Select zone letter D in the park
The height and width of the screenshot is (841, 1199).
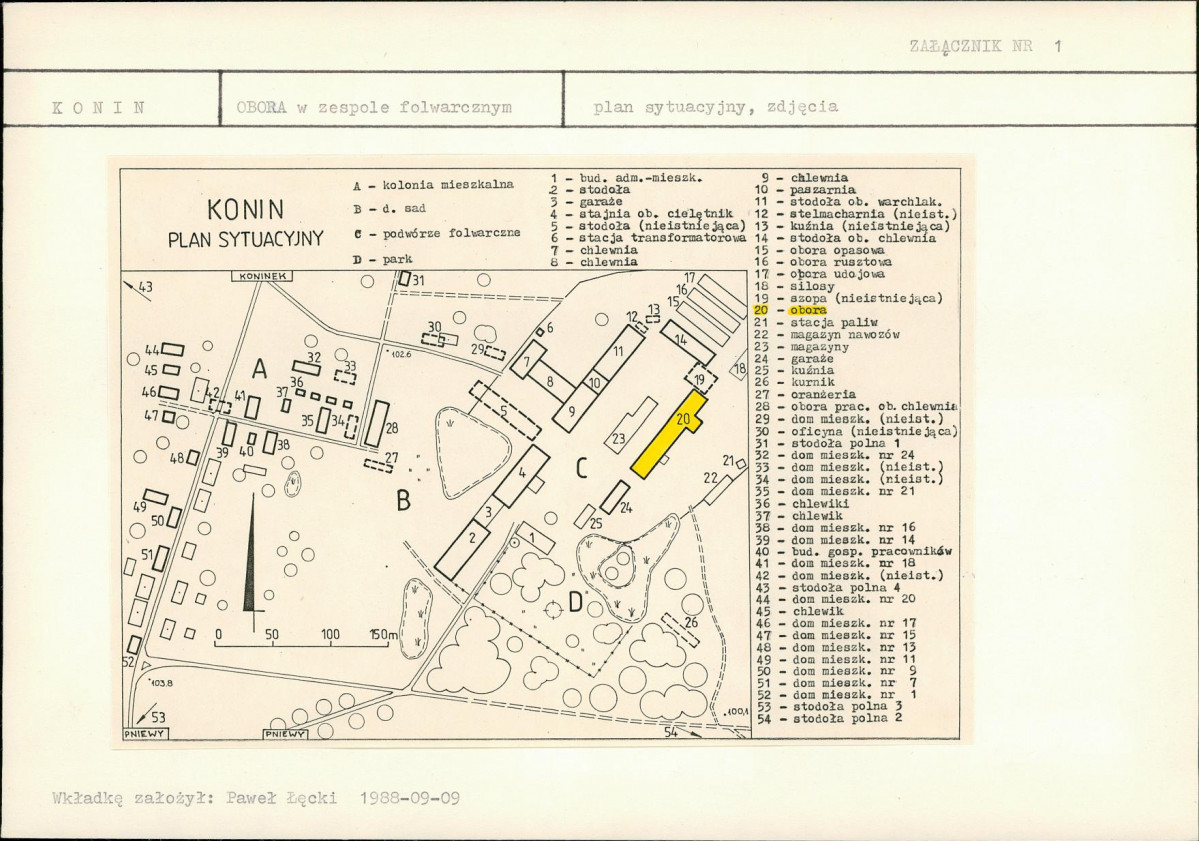[x=577, y=603]
